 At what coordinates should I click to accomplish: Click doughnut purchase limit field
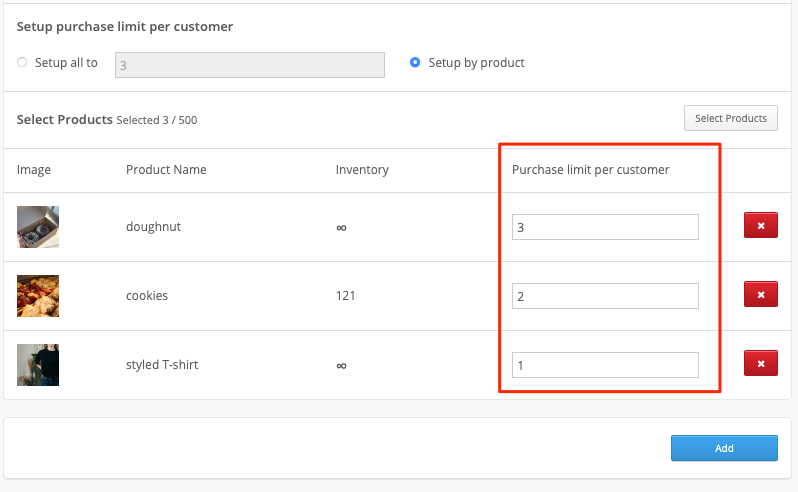point(605,227)
